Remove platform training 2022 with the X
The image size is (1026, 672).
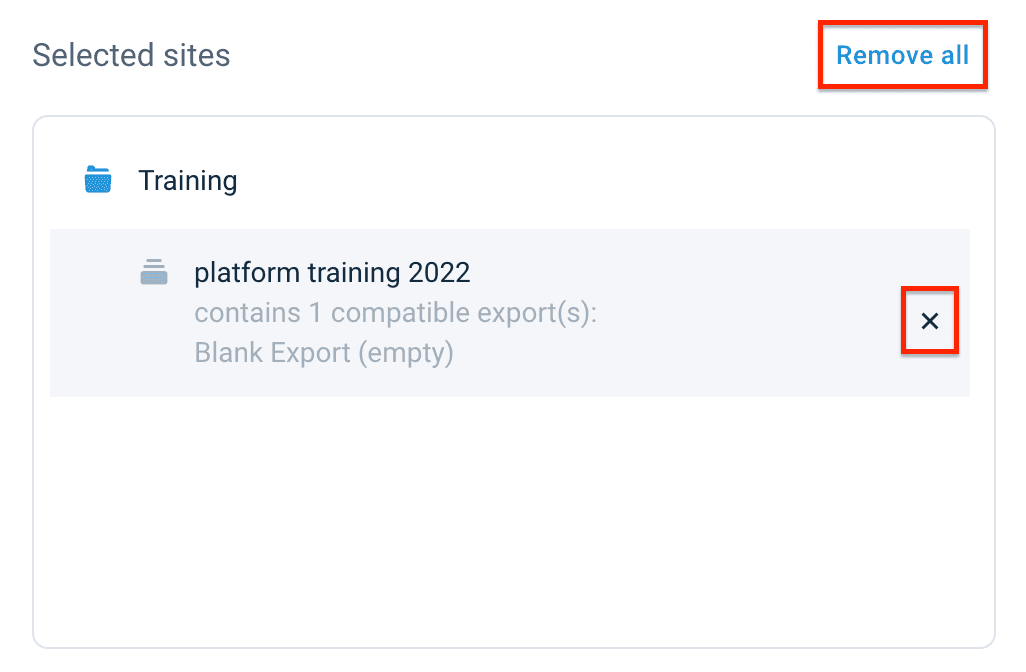pos(930,321)
